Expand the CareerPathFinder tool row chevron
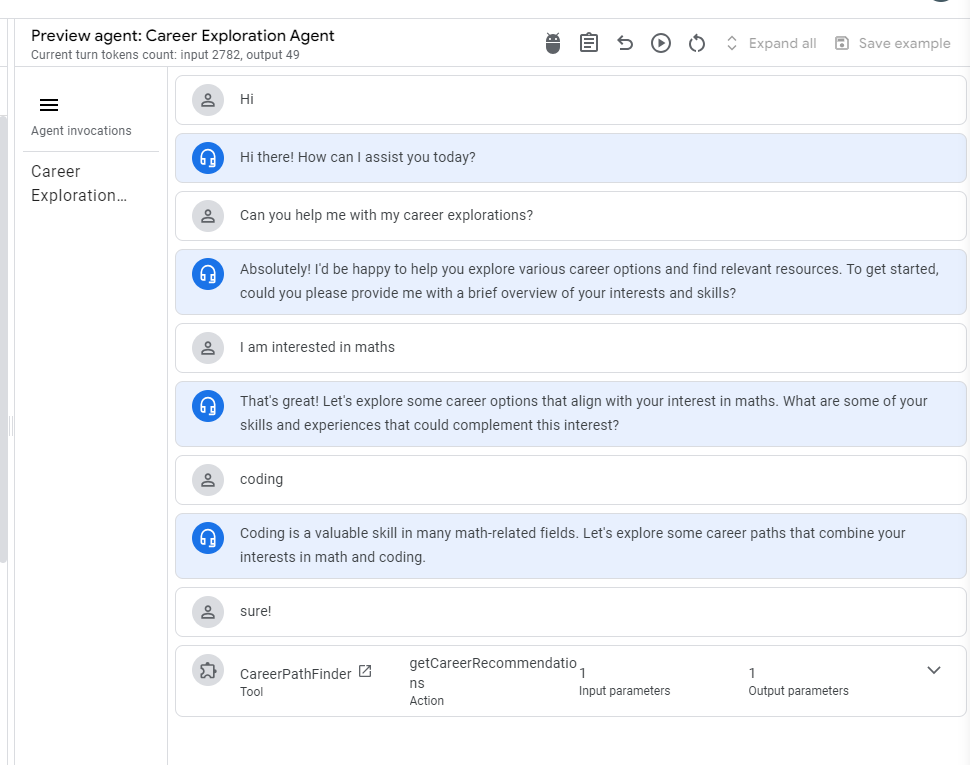The height and width of the screenshot is (765, 970). 934,670
